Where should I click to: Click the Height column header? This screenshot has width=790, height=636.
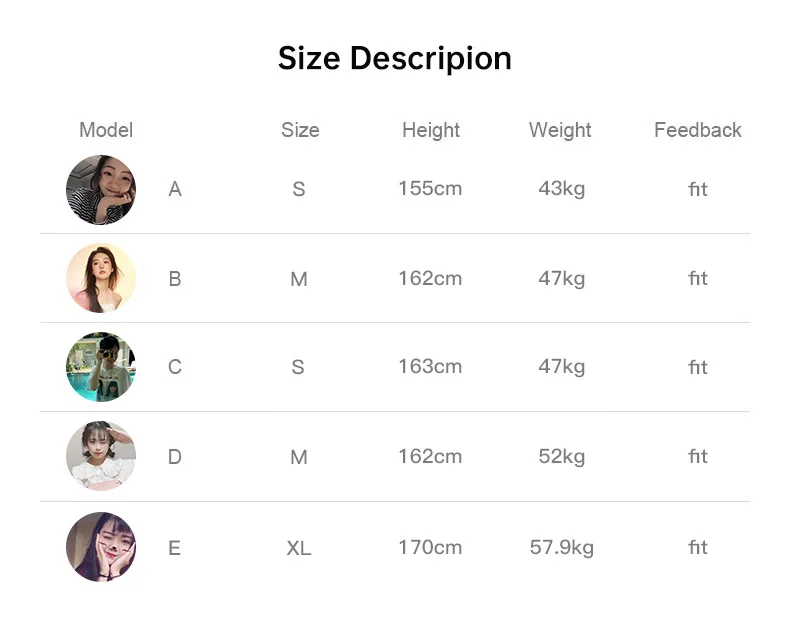pos(431,130)
